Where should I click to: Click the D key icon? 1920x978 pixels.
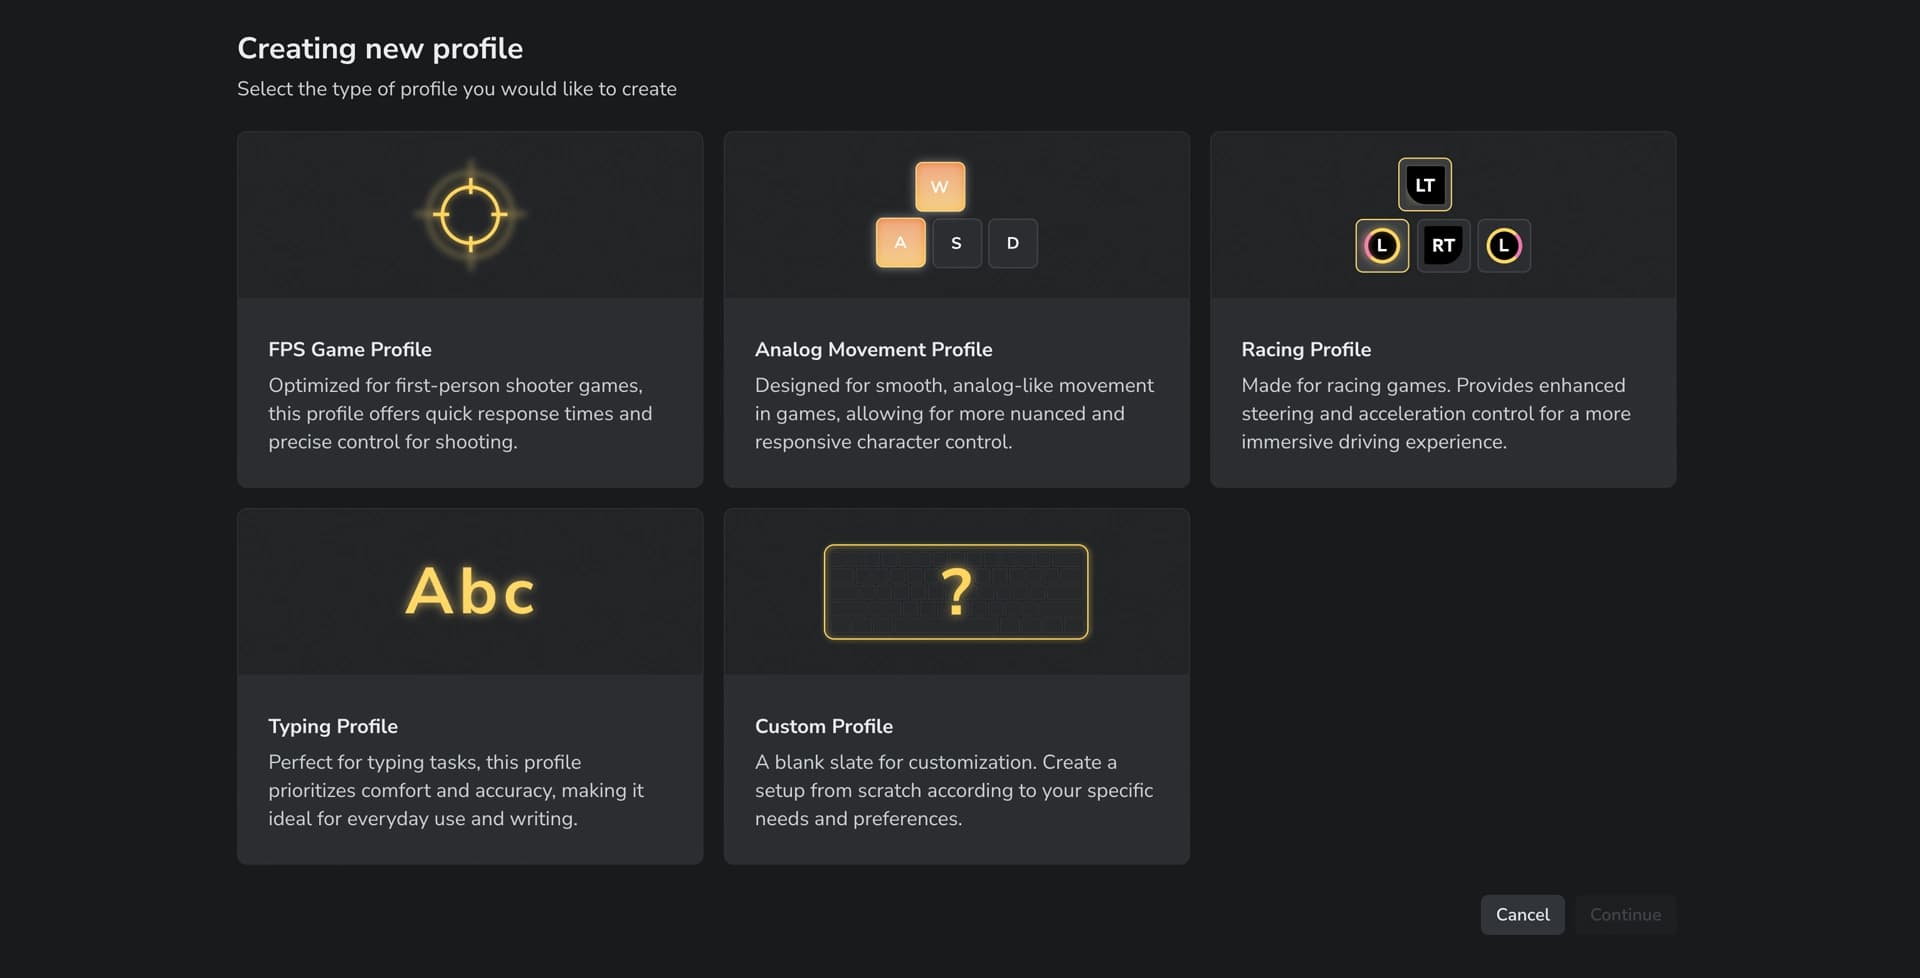[1013, 243]
